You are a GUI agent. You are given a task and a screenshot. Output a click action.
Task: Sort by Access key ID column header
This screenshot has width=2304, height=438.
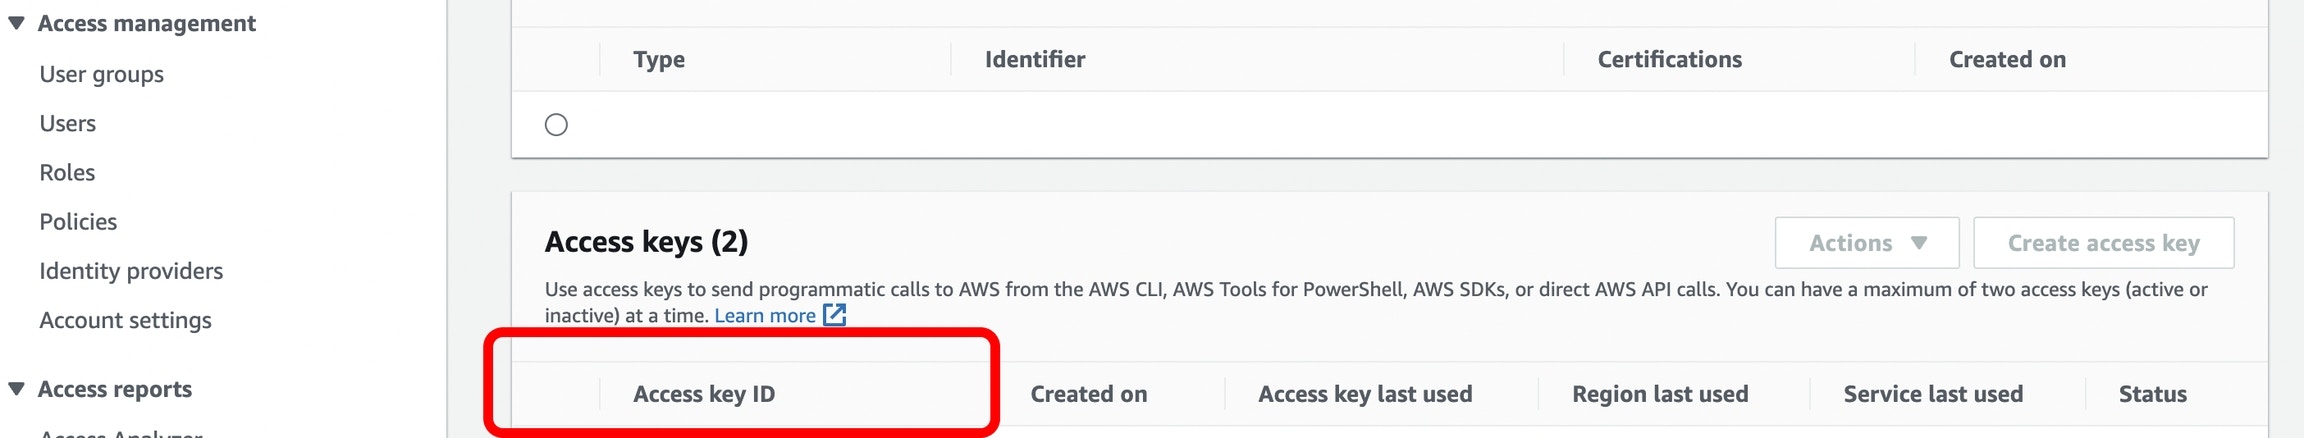pos(704,394)
